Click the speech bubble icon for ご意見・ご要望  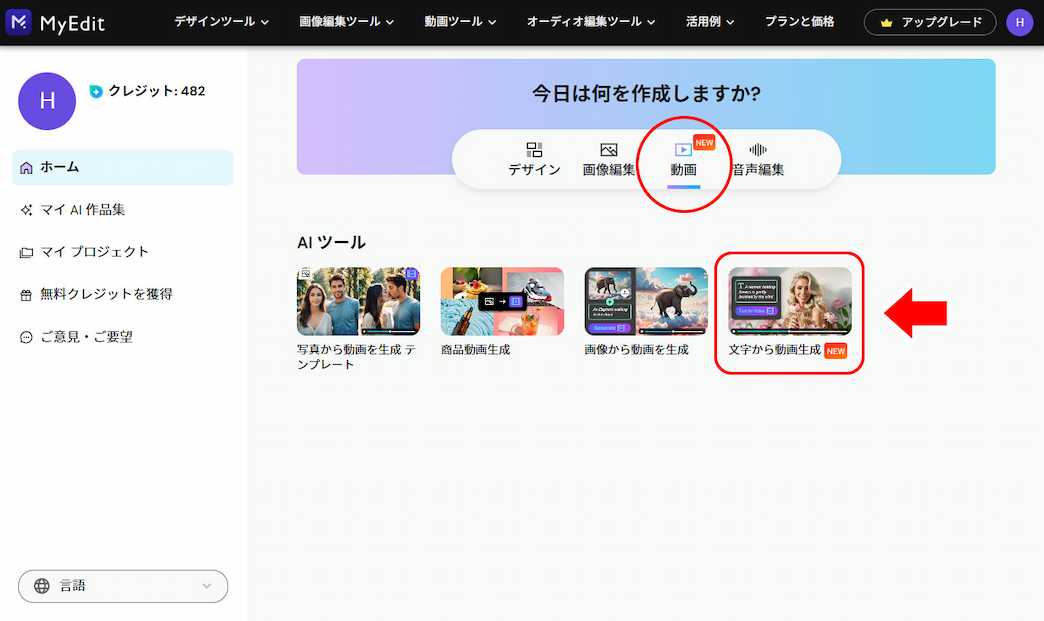(26, 337)
